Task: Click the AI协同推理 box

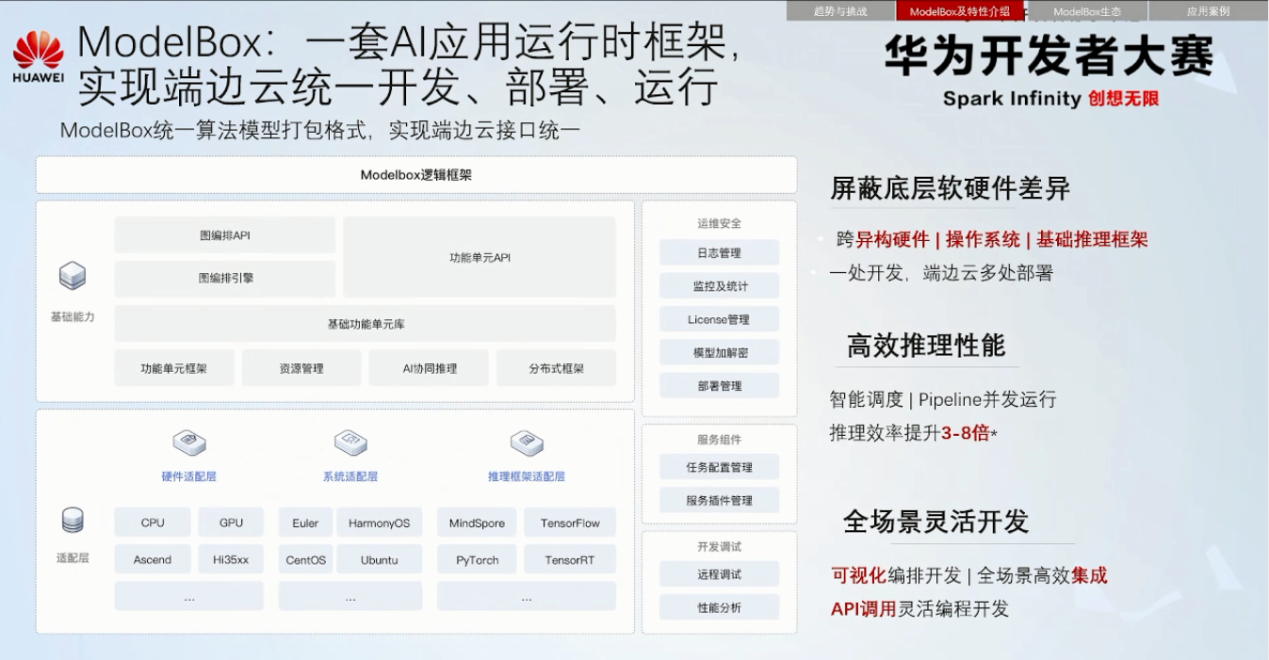Action: coord(429,368)
